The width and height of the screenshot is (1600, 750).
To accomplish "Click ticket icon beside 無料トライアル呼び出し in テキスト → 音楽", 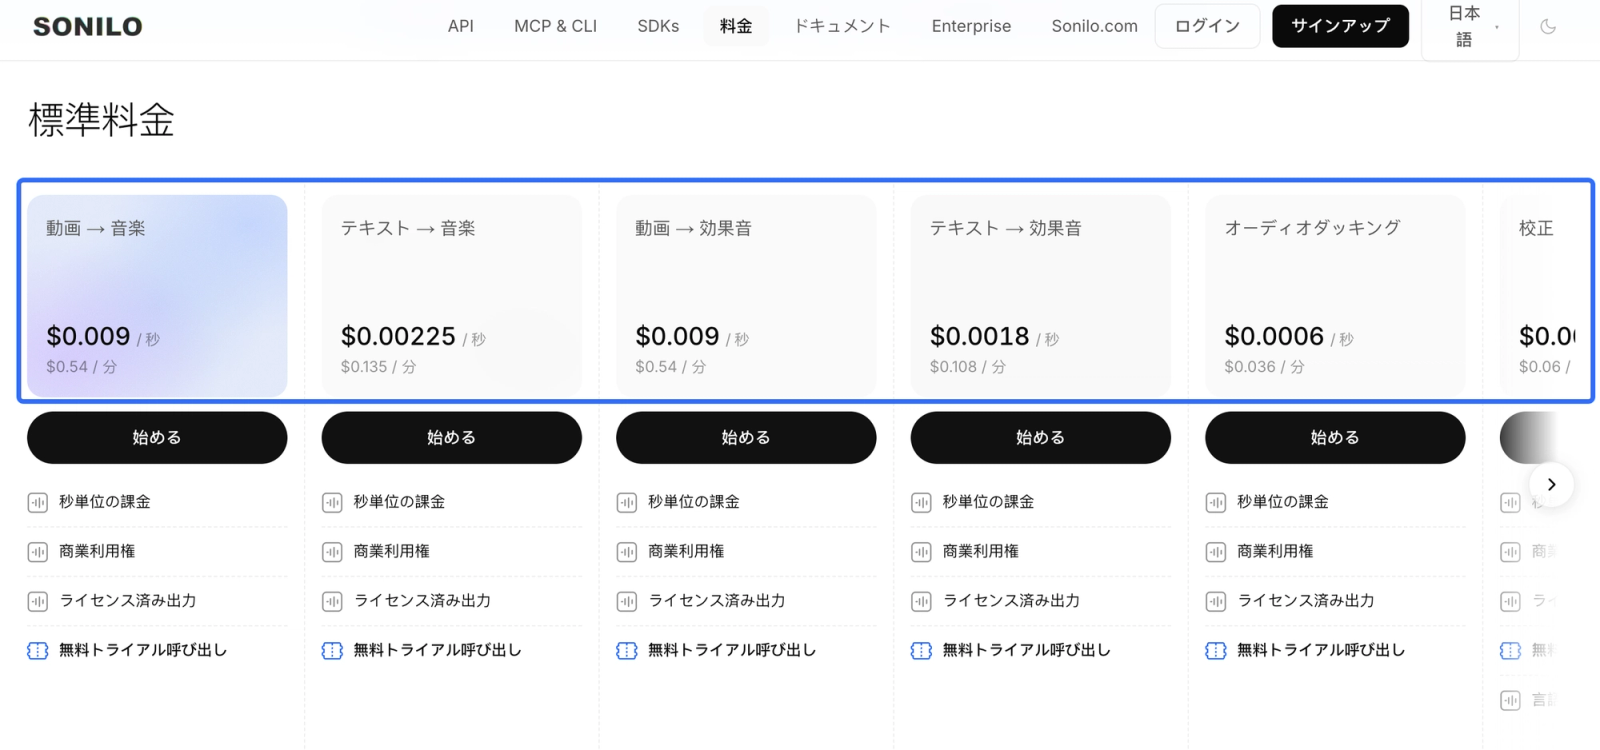I will 332,650.
